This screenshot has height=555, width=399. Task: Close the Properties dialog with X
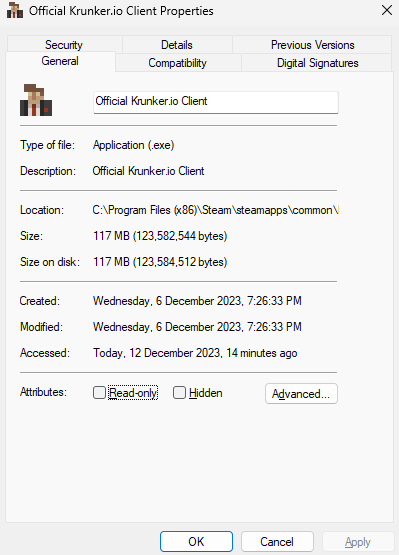click(387, 10)
